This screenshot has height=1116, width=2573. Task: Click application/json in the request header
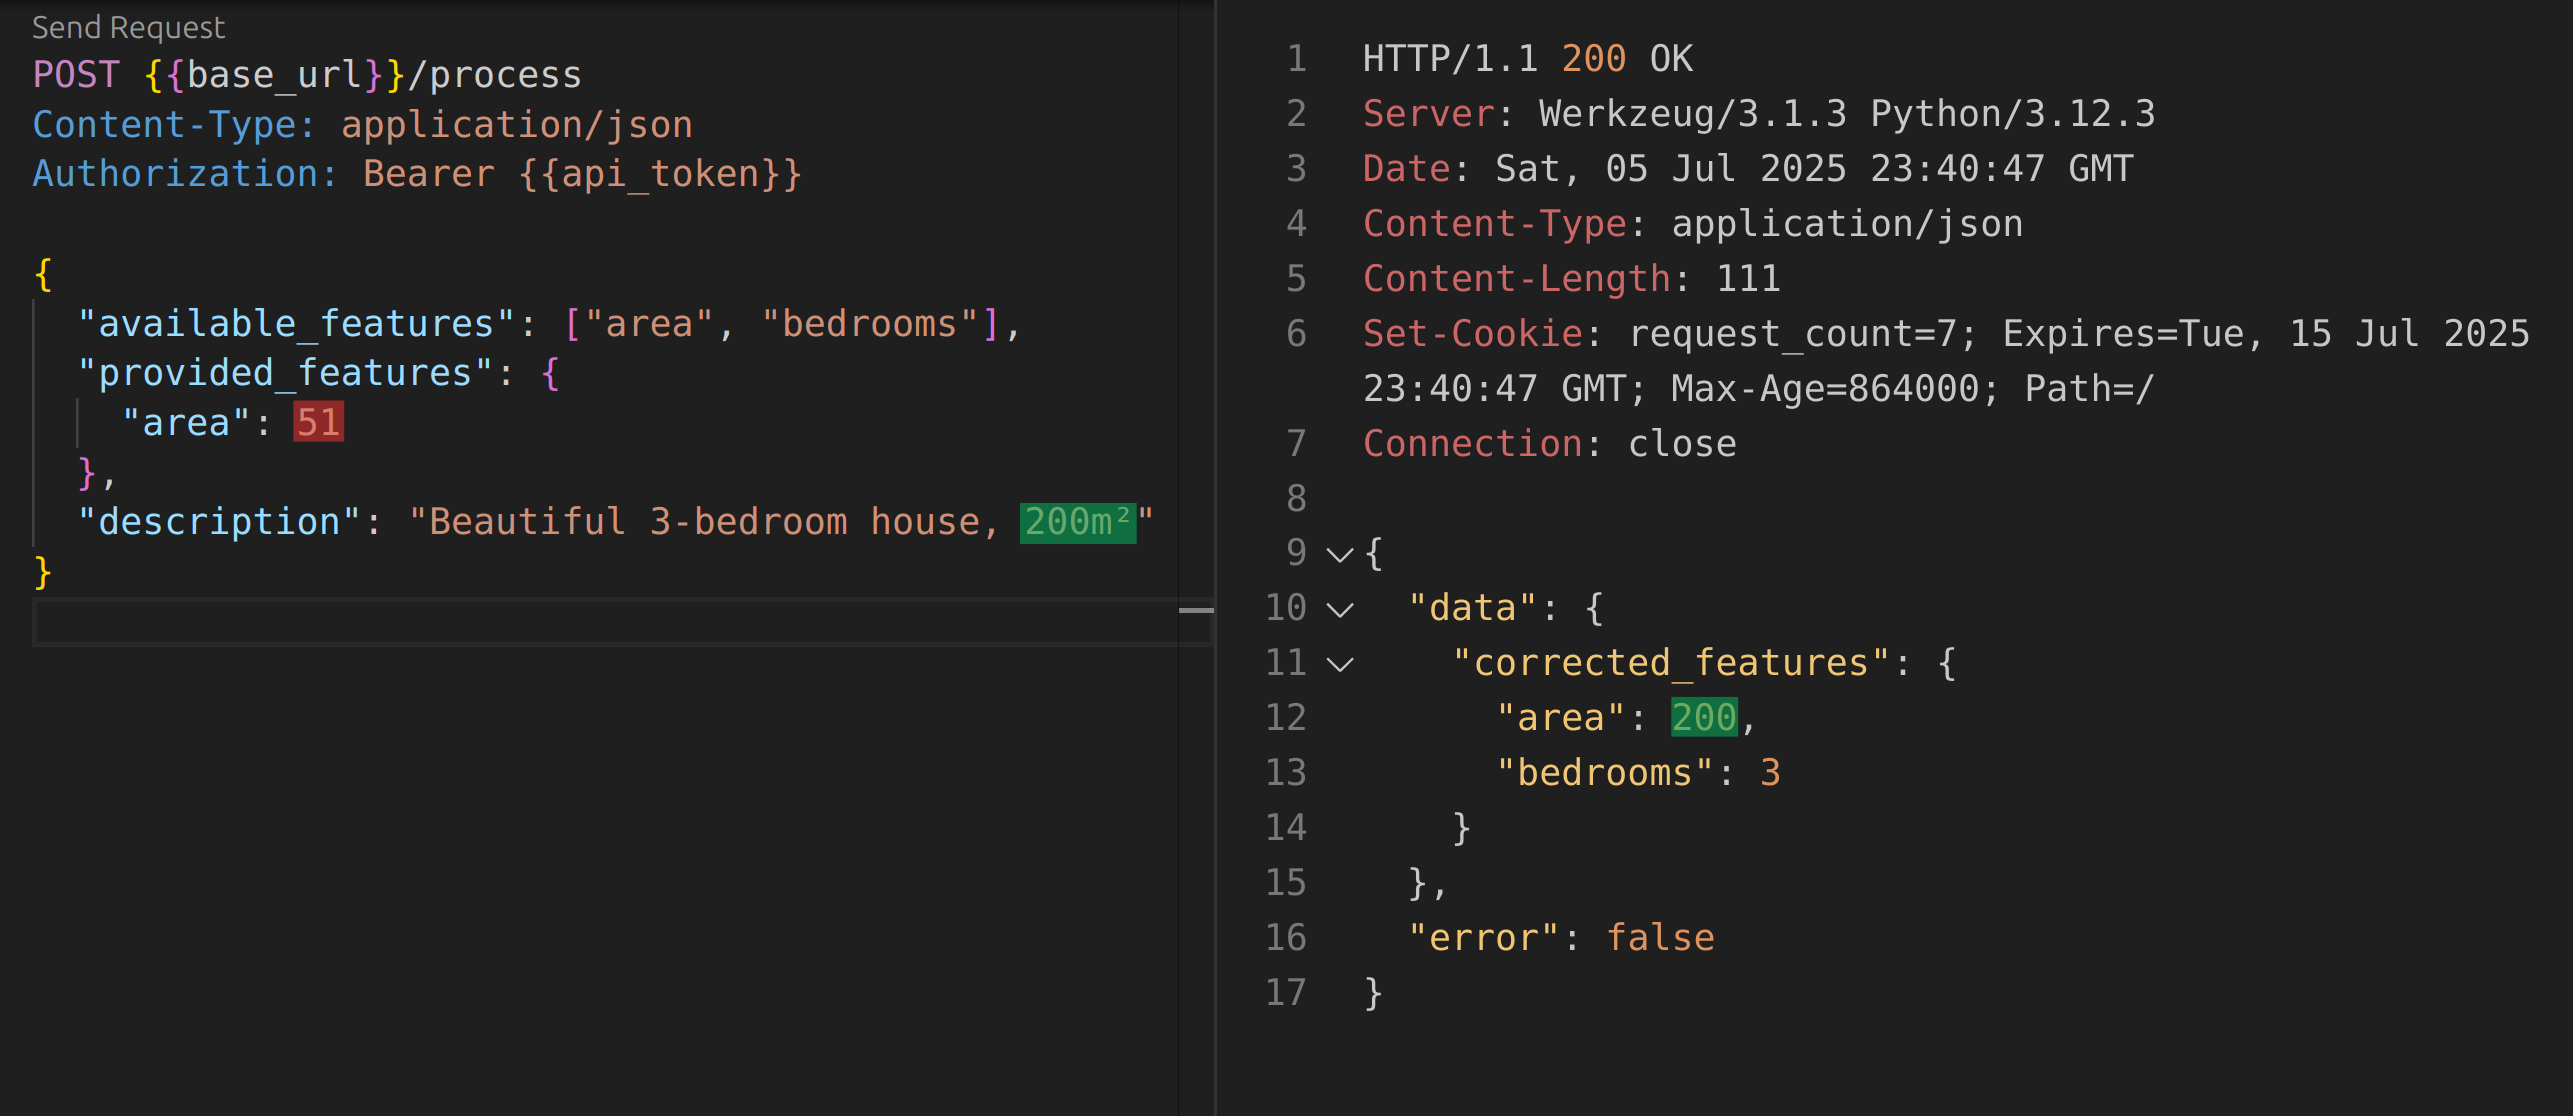click(517, 125)
